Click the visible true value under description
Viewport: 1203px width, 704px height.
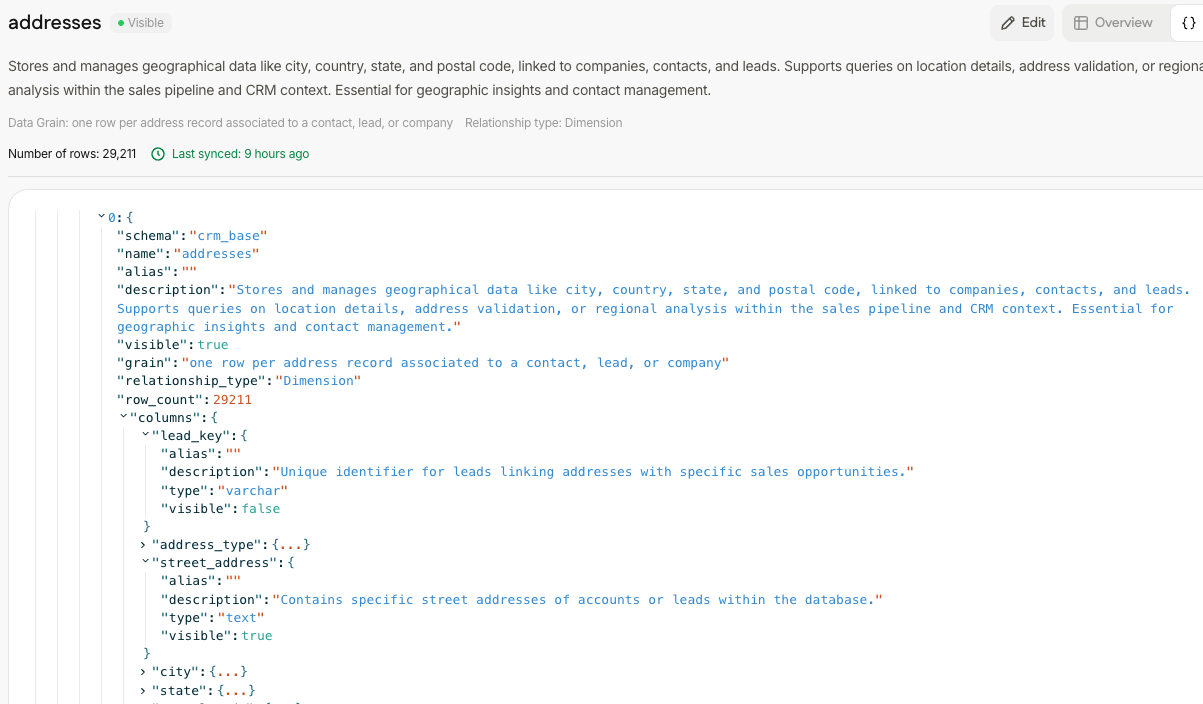coord(213,345)
